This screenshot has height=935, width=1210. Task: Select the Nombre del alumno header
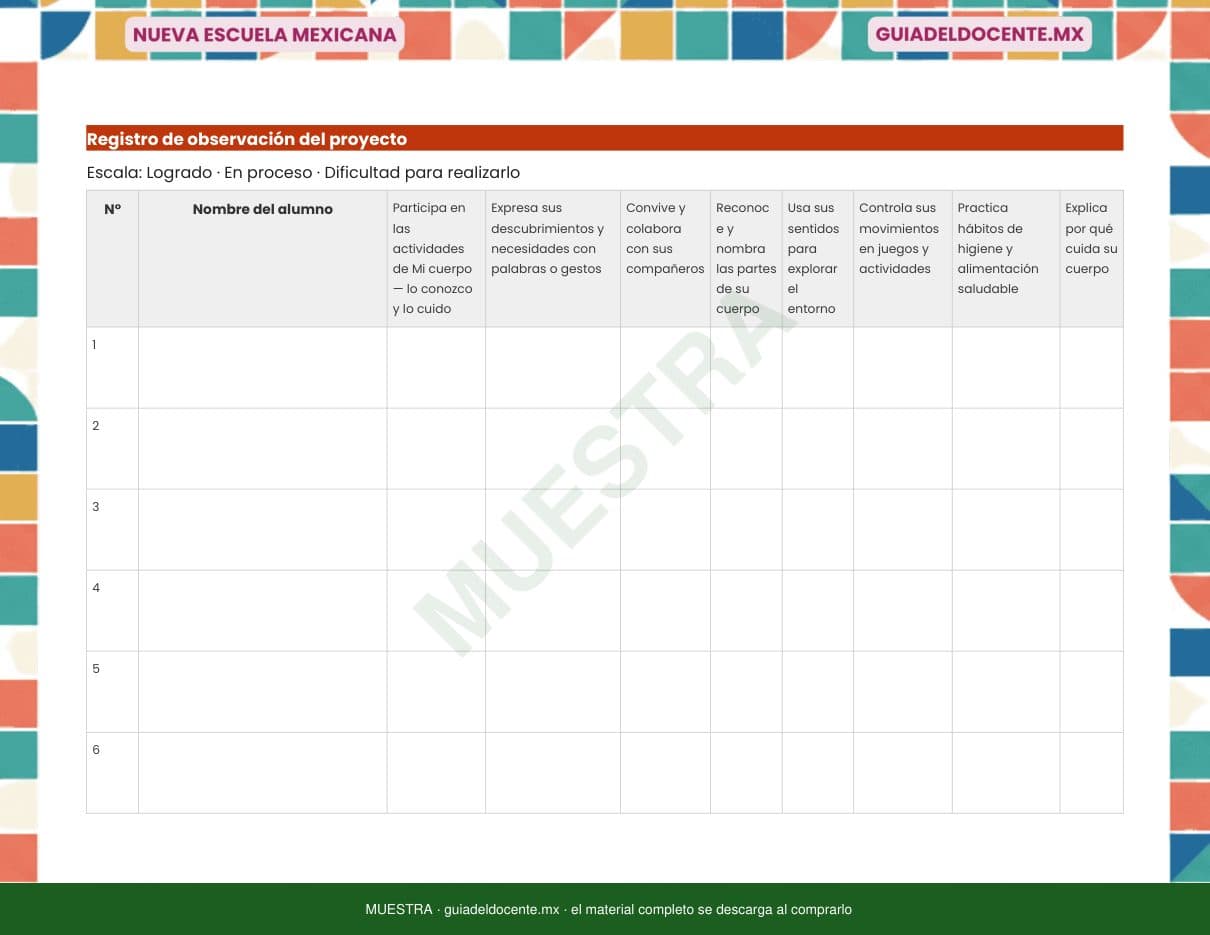[262, 258]
